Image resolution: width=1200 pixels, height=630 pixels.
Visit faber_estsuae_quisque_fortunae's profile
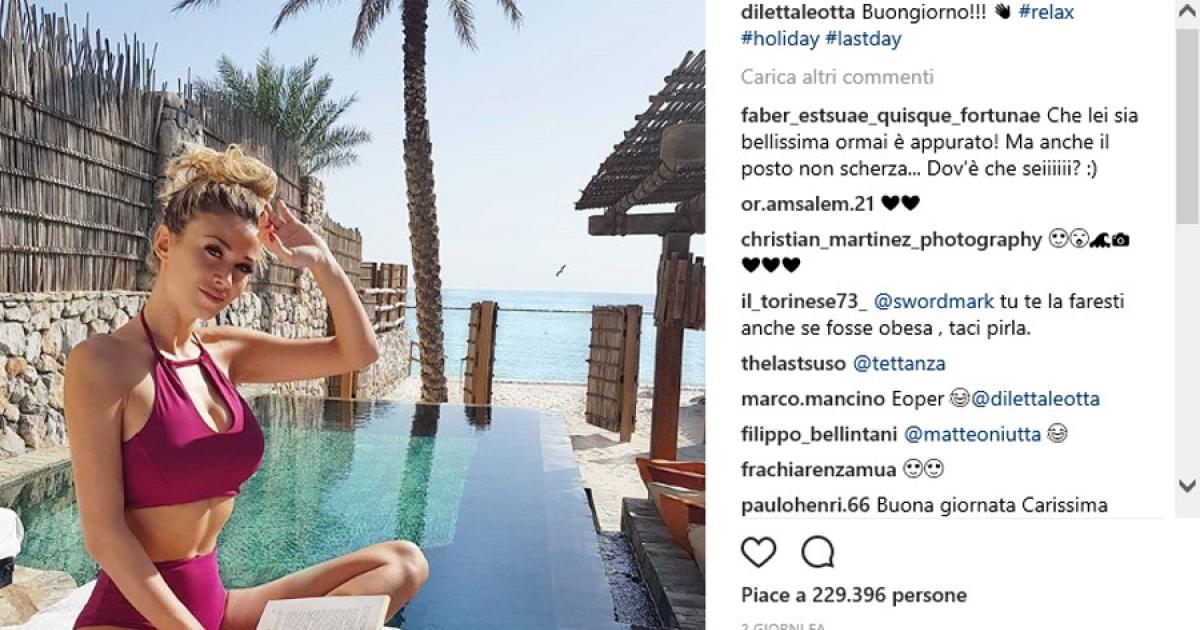coord(891,115)
